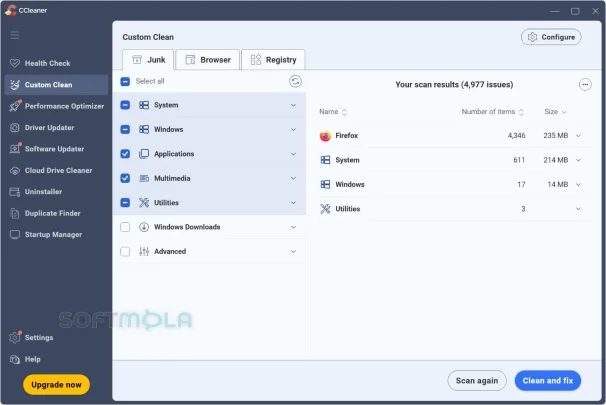This screenshot has height=405, width=606.
Task: Click the Help icon in sidebar
Action: pos(15,359)
